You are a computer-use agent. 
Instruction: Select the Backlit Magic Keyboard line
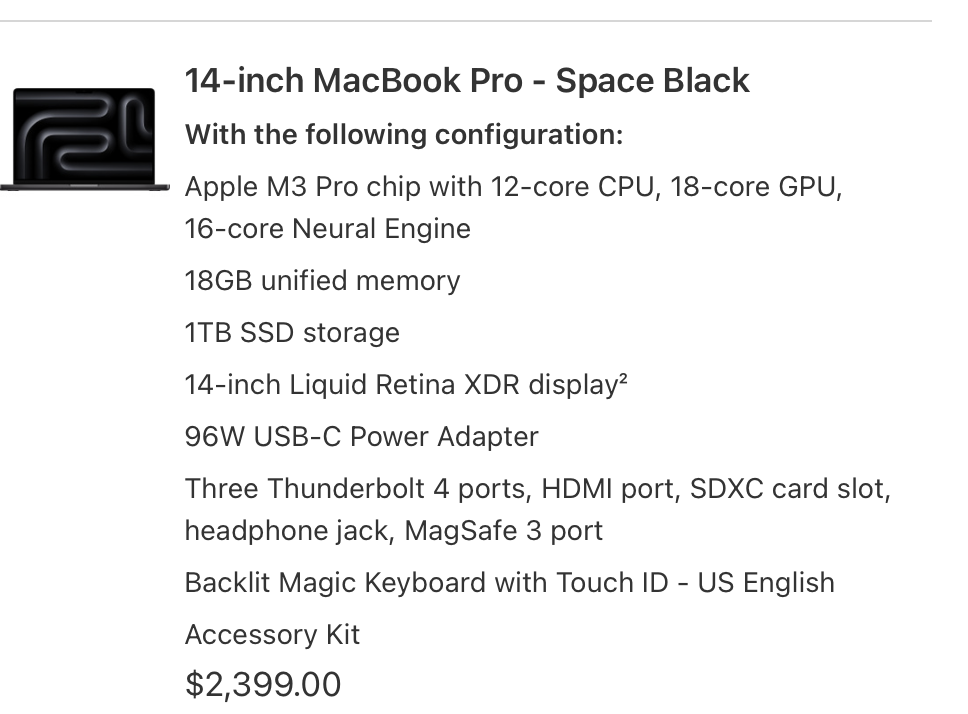(x=510, y=583)
